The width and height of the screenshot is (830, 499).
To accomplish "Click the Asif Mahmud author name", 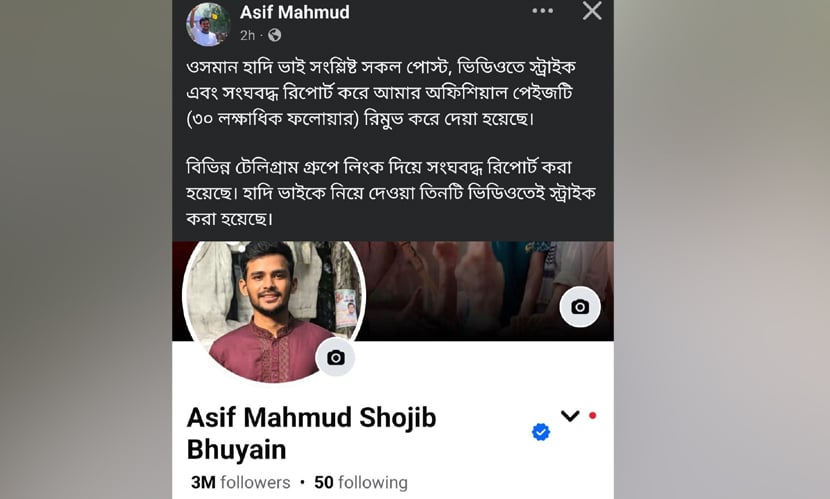I will pos(295,12).
